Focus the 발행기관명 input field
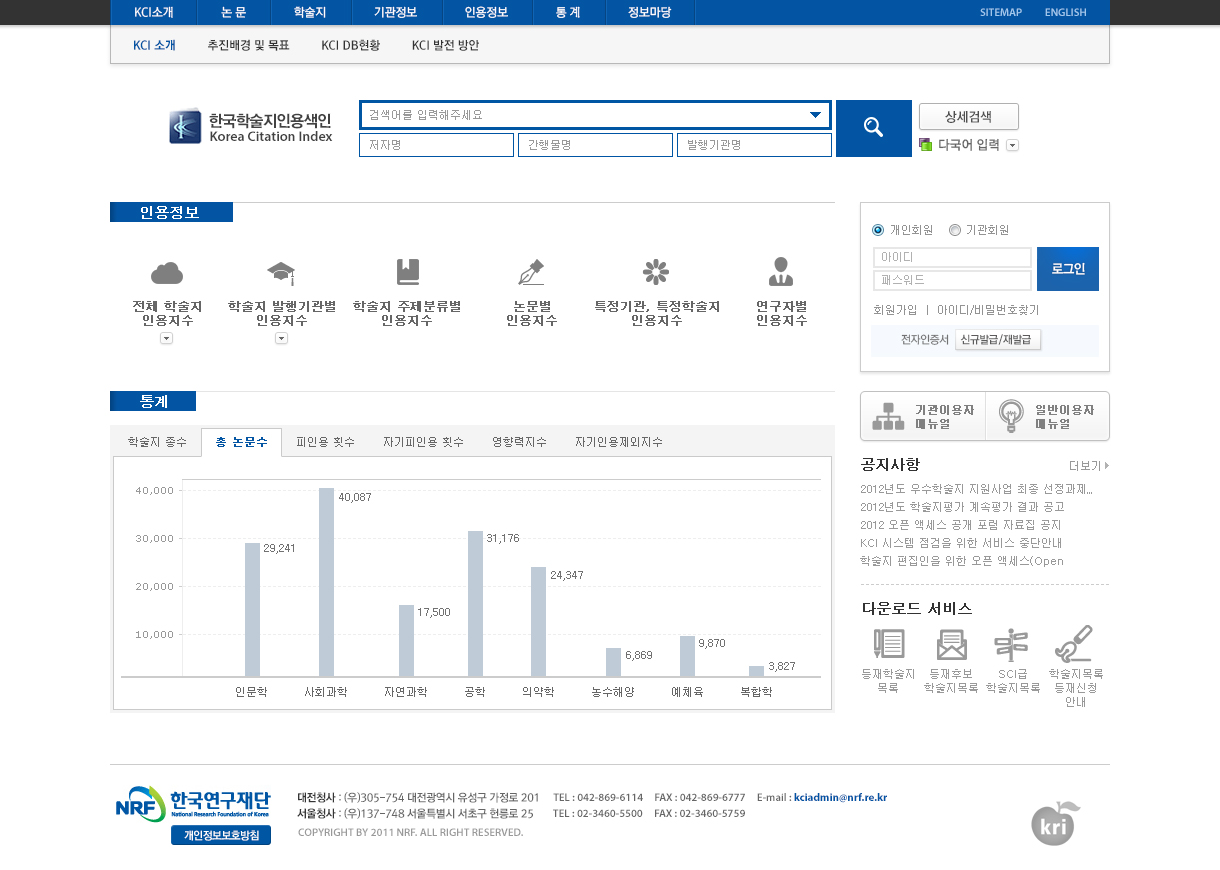Viewport: 1220px width, 870px height. (754, 145)
